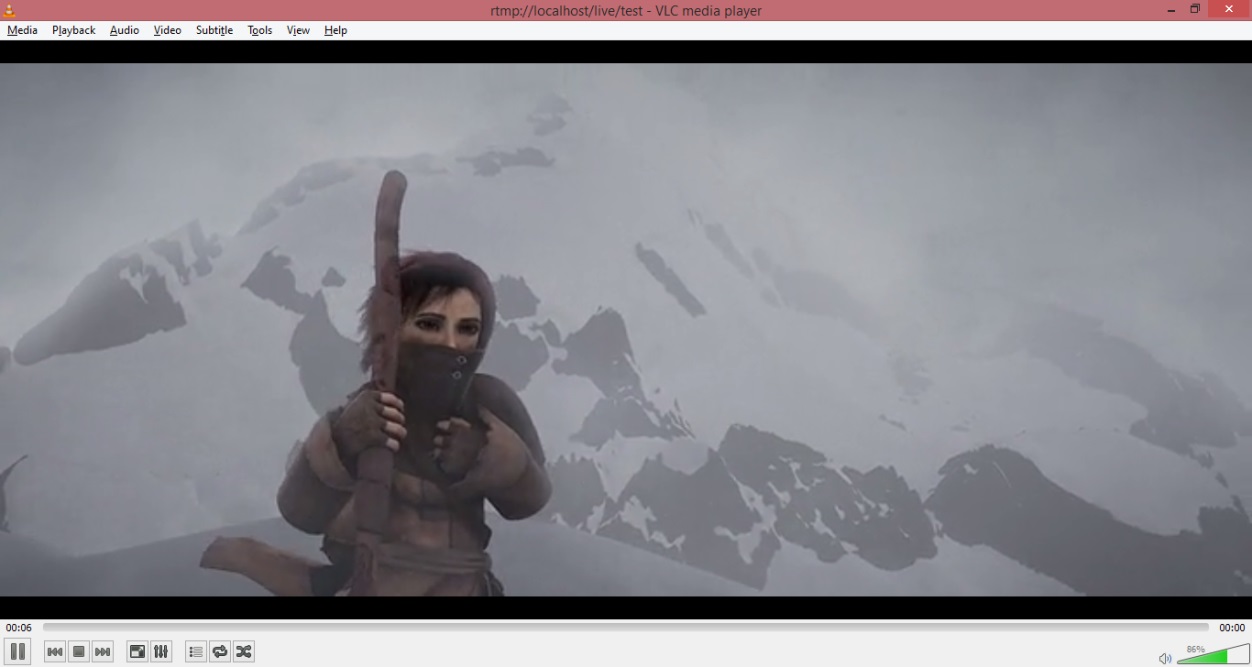The height and width of the screenshot is (667, 1252).
Task: Open the Help menu
Action: tap(335, 30)
